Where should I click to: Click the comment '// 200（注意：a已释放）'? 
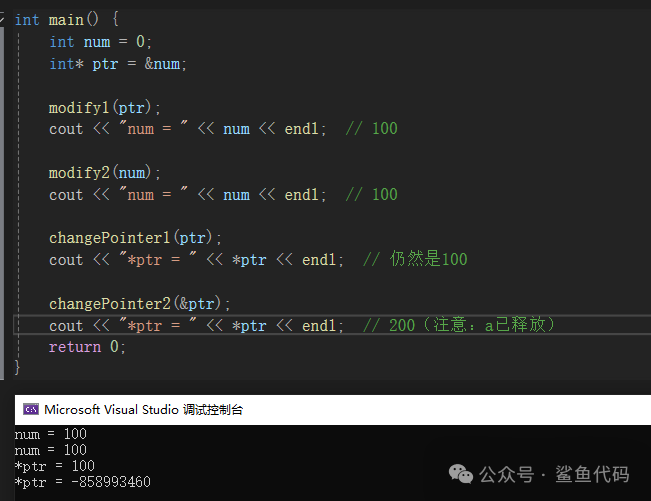pyautogui.click(x=459, y=325)
